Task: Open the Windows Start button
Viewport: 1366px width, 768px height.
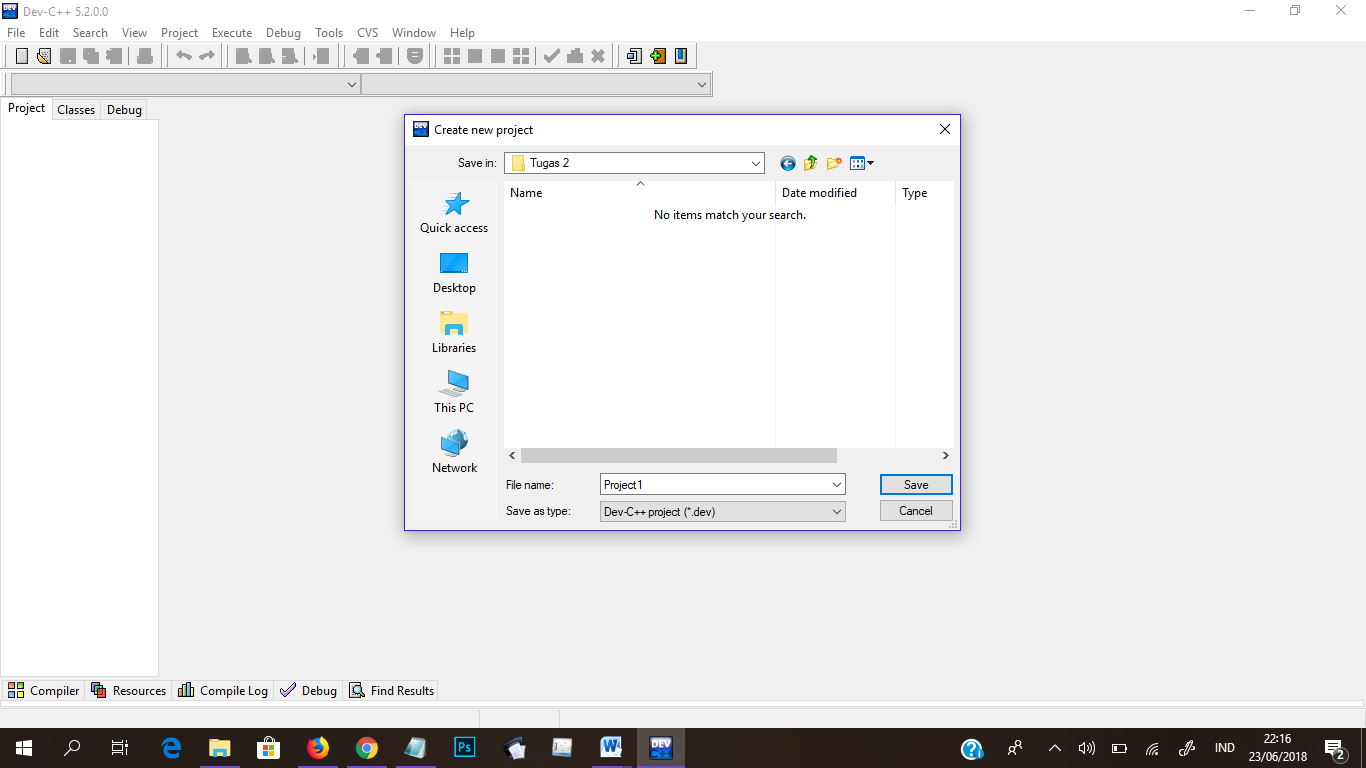Action: click(x=24, y=748)
